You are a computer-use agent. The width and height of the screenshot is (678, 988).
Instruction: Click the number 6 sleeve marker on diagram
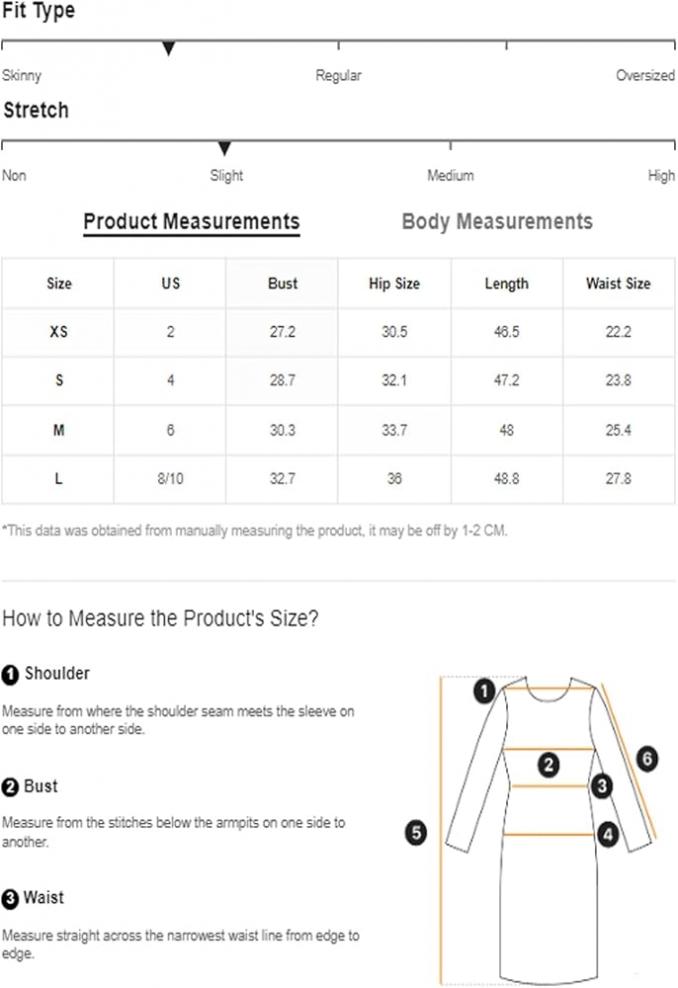tap(646, 758)
